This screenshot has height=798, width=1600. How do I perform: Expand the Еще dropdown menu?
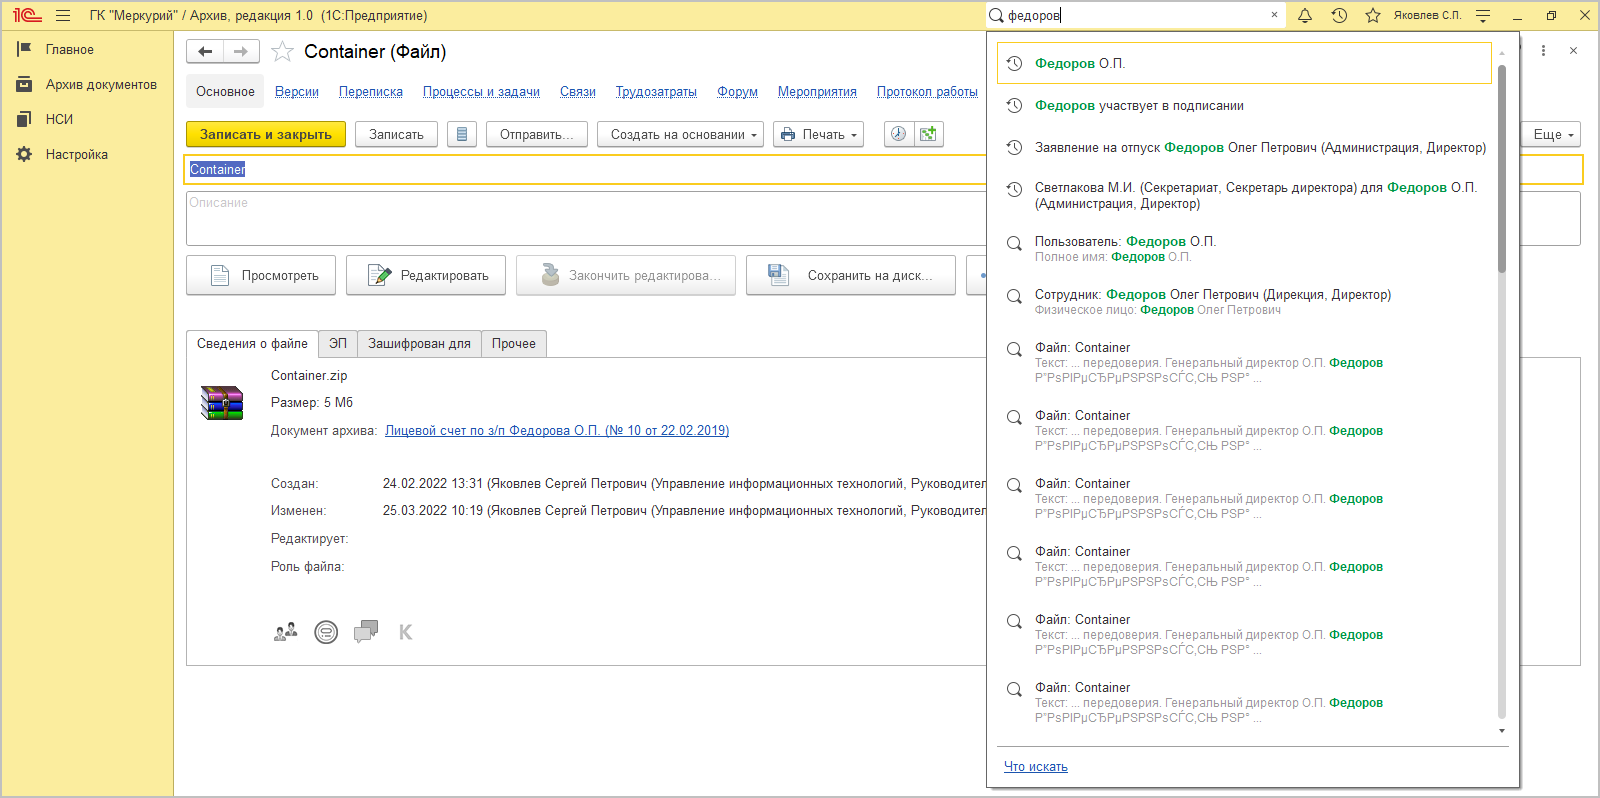[x=1553, y=134]
